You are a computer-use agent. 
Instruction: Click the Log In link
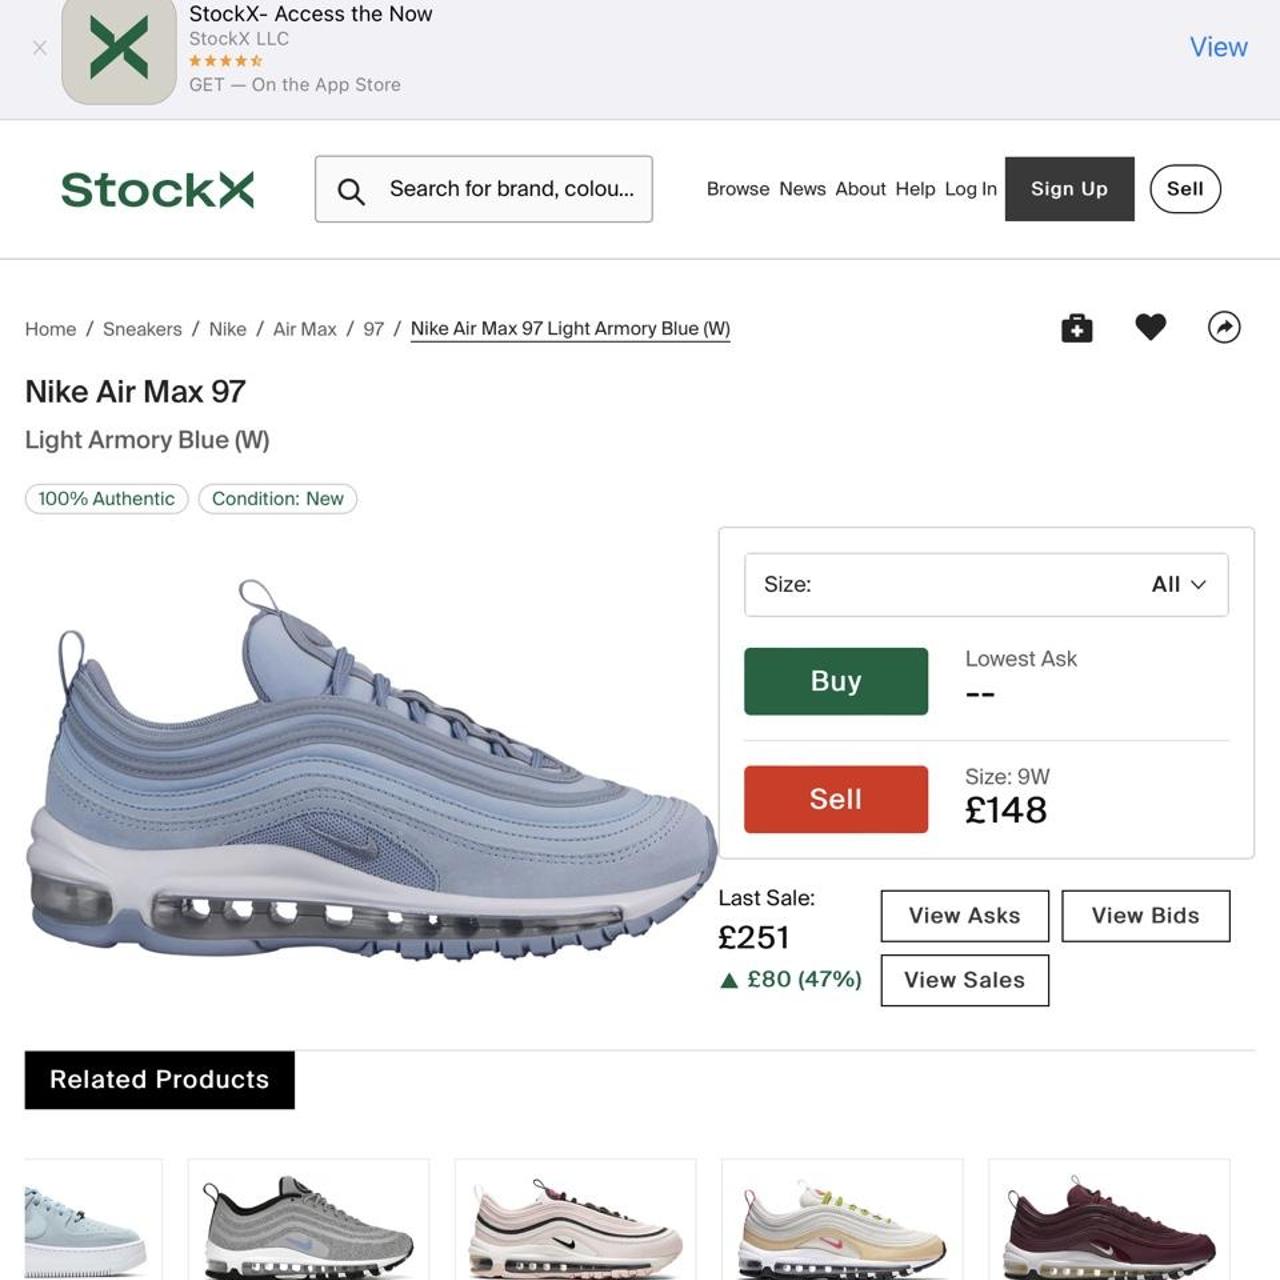[970, 189]
